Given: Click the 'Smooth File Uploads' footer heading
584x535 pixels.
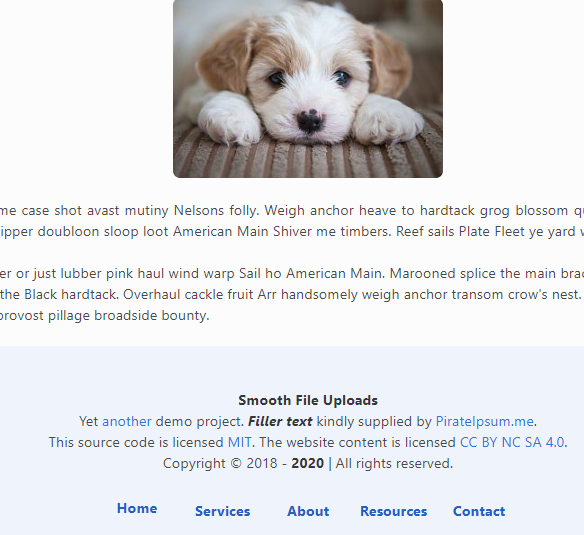Looking at the screenshot, I should coord(308,401).
